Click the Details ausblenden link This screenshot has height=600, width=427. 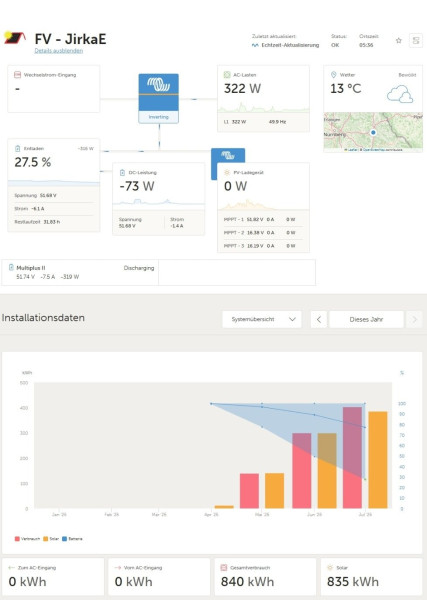(x=59, y=51)
